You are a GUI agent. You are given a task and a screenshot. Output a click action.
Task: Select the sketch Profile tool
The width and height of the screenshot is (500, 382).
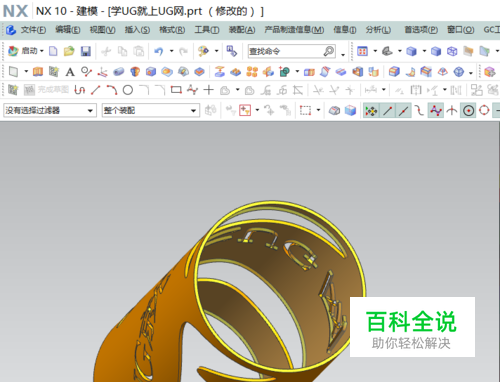80,90
